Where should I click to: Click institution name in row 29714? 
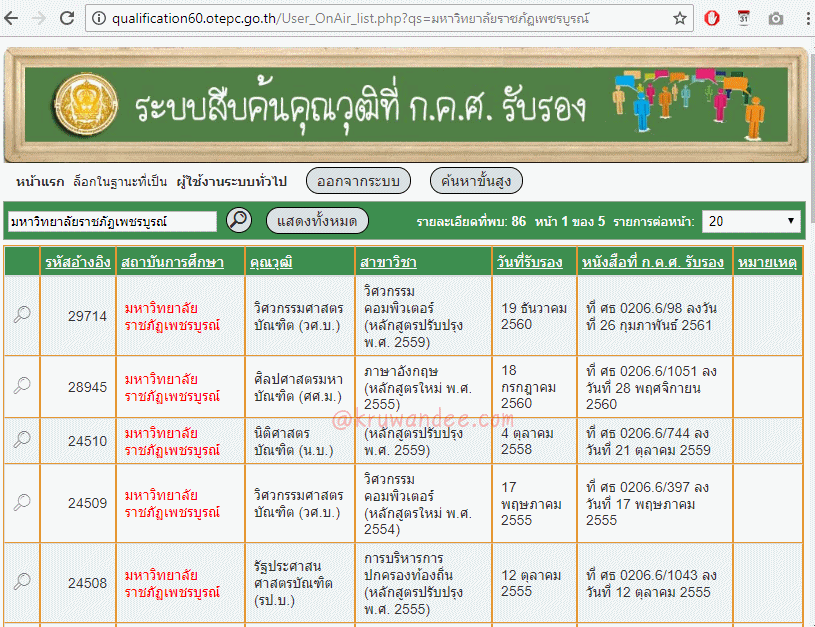(x=173, y=317)
